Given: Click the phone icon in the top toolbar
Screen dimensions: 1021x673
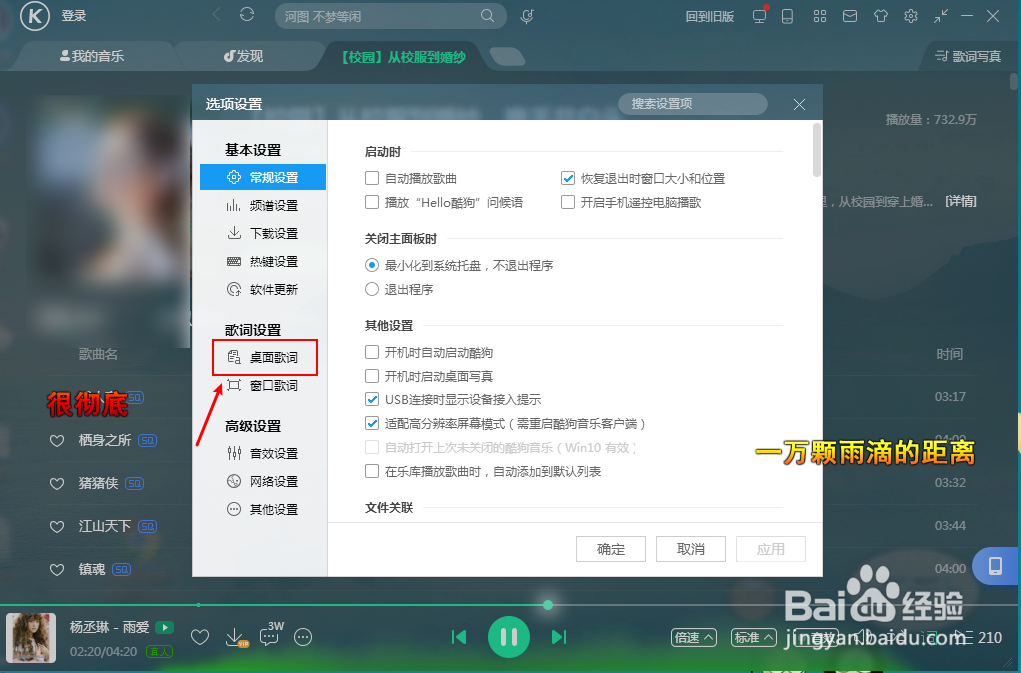Looking at the screenshot, I should 787,16.
